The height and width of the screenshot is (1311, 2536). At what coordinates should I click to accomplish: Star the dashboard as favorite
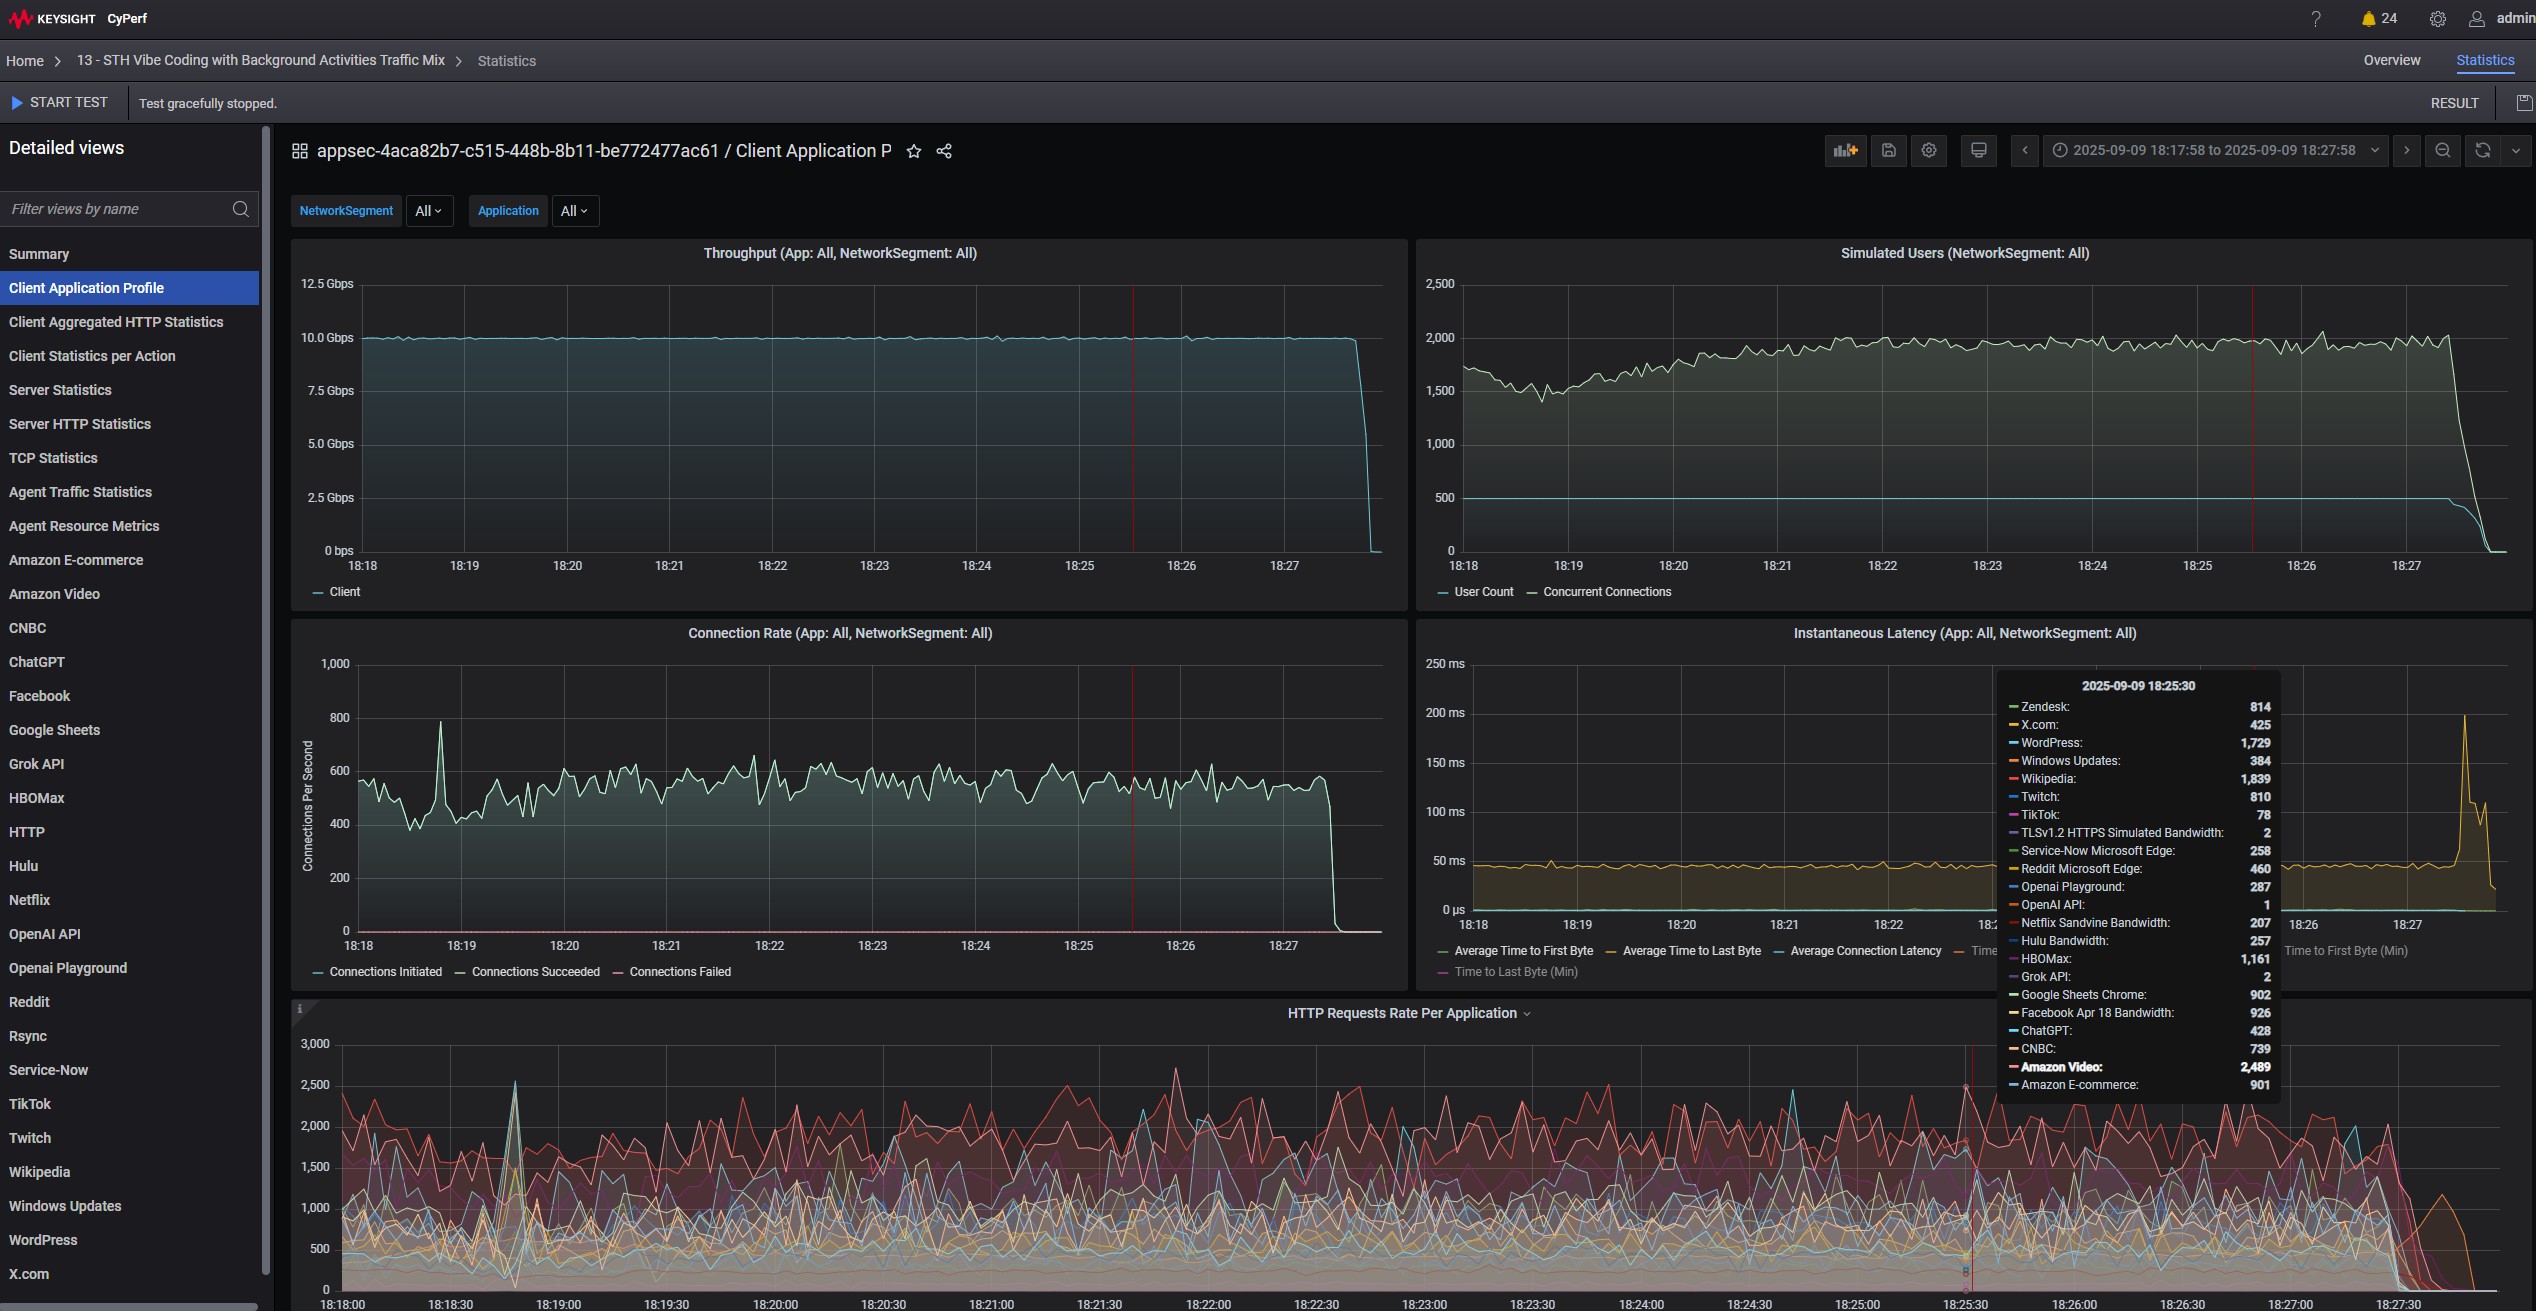(913, 152)
